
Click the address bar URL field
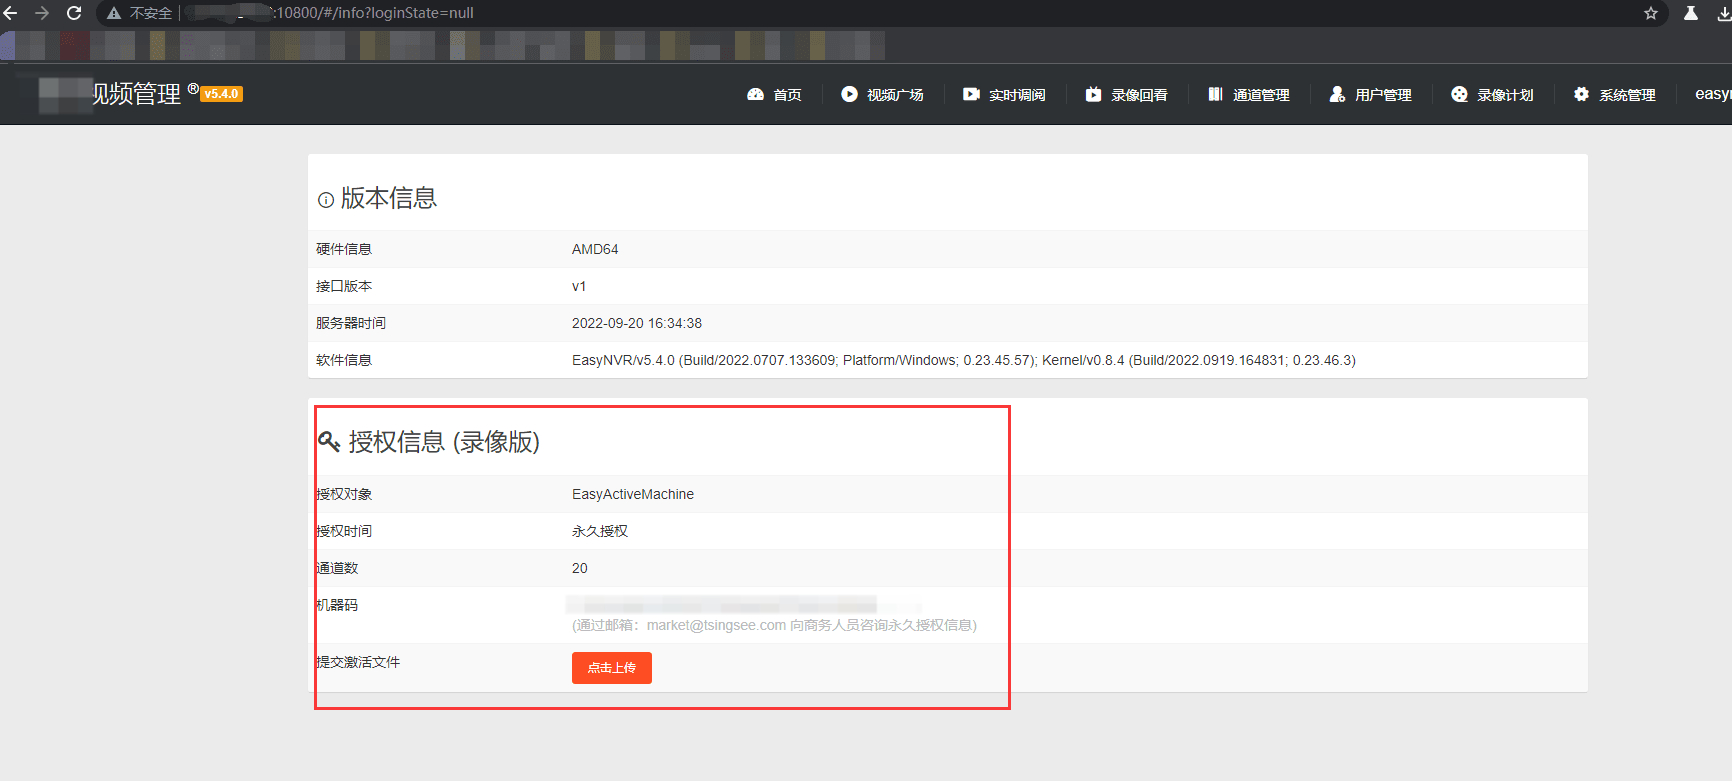tap(880, 13)
